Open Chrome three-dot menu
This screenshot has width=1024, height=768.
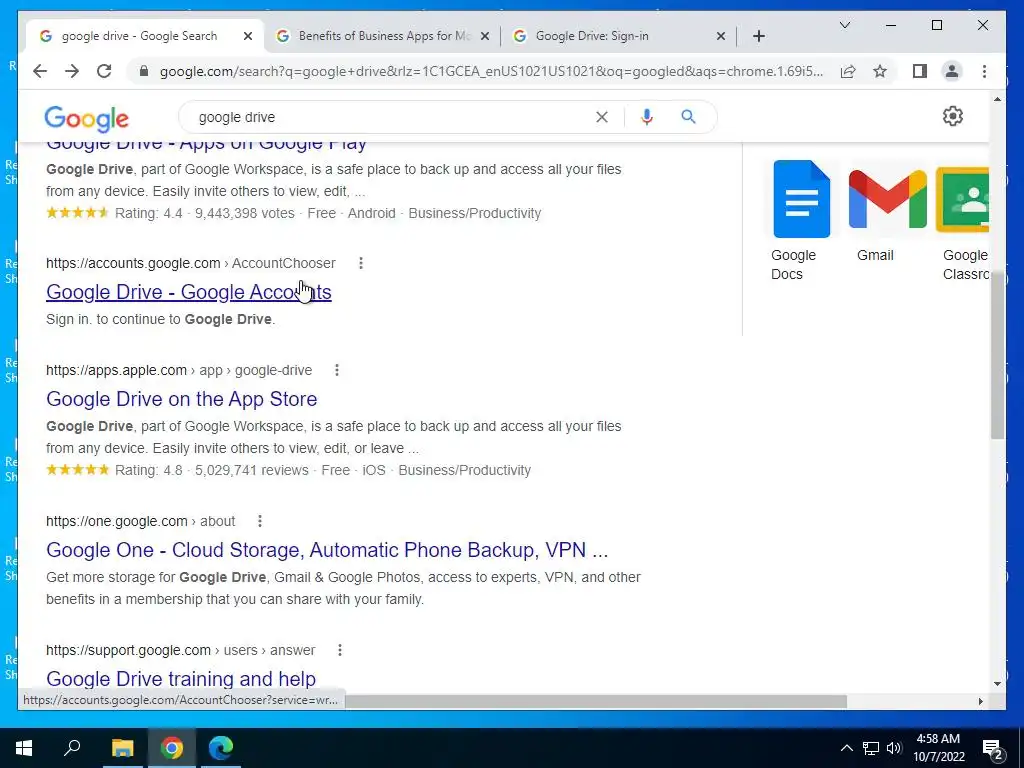[x=984, y=71]
